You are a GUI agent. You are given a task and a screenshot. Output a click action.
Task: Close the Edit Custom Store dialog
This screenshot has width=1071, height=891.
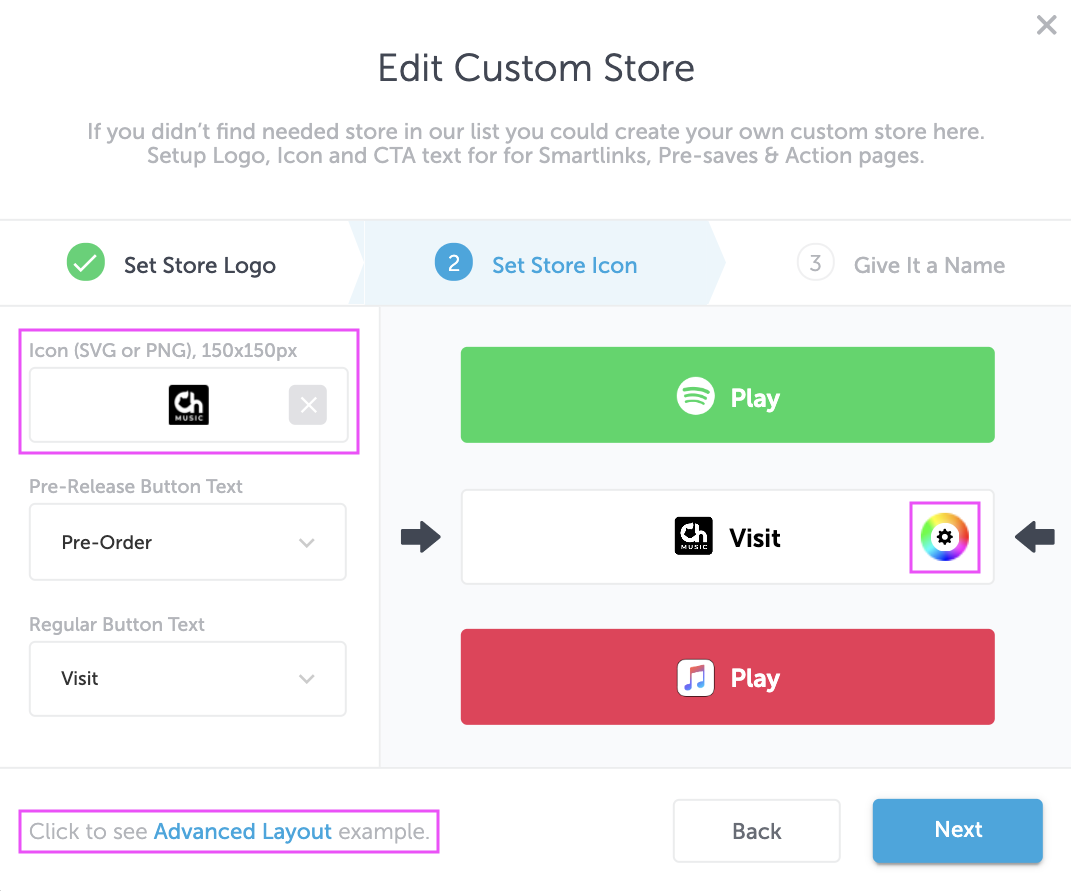click(x=1046, y=25)
